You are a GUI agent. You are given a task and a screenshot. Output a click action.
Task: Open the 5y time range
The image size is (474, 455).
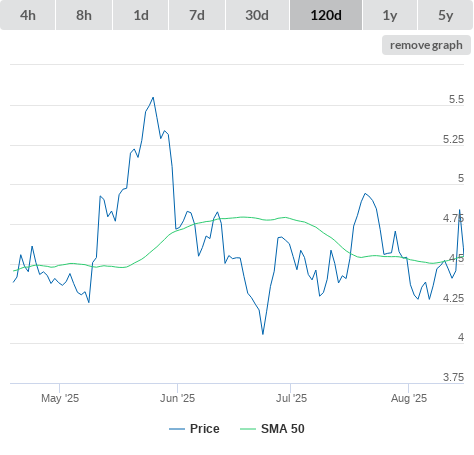point(446,15)
